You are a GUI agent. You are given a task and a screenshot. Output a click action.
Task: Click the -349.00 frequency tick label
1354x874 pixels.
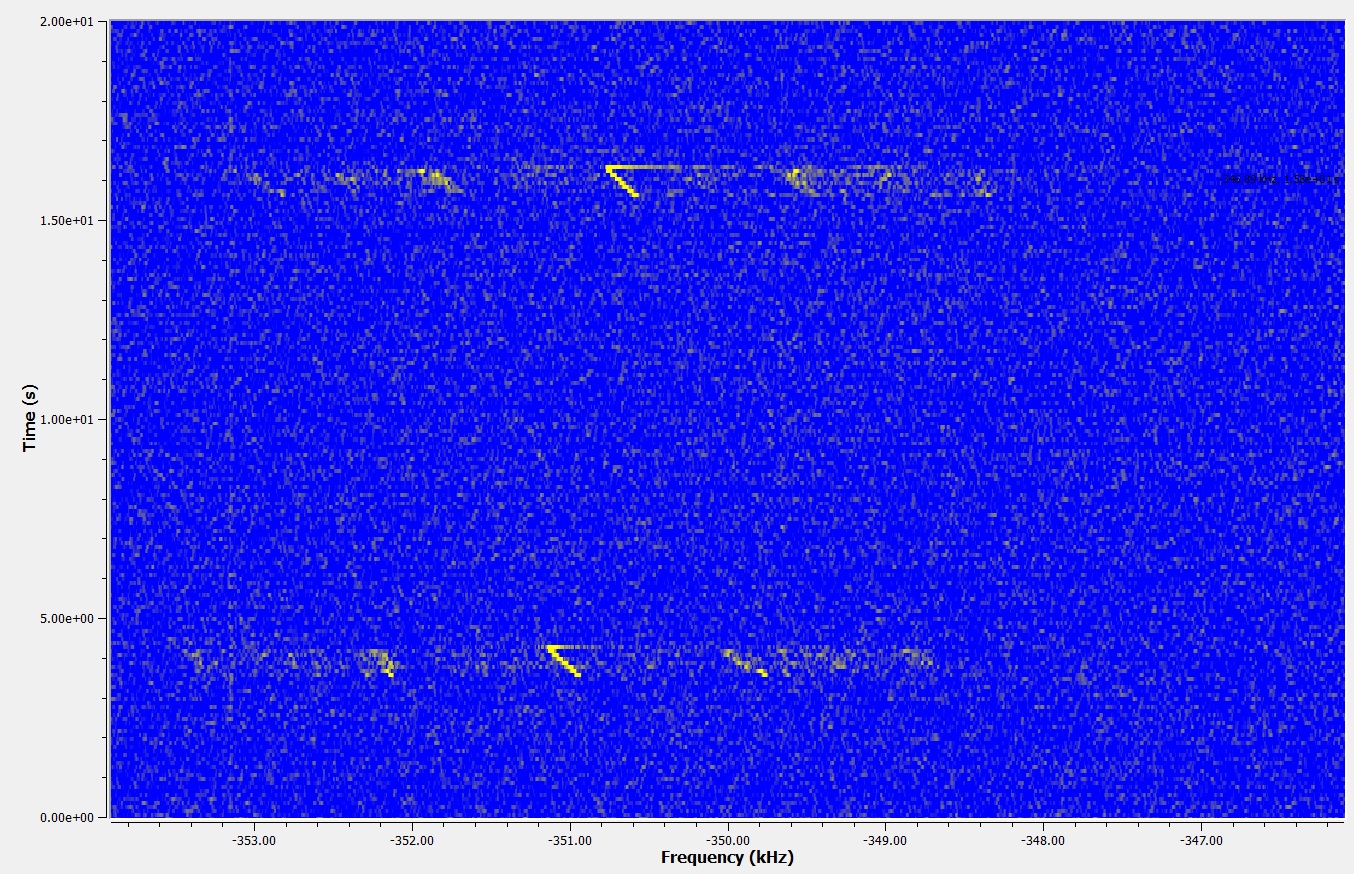[x=885, y=841]
